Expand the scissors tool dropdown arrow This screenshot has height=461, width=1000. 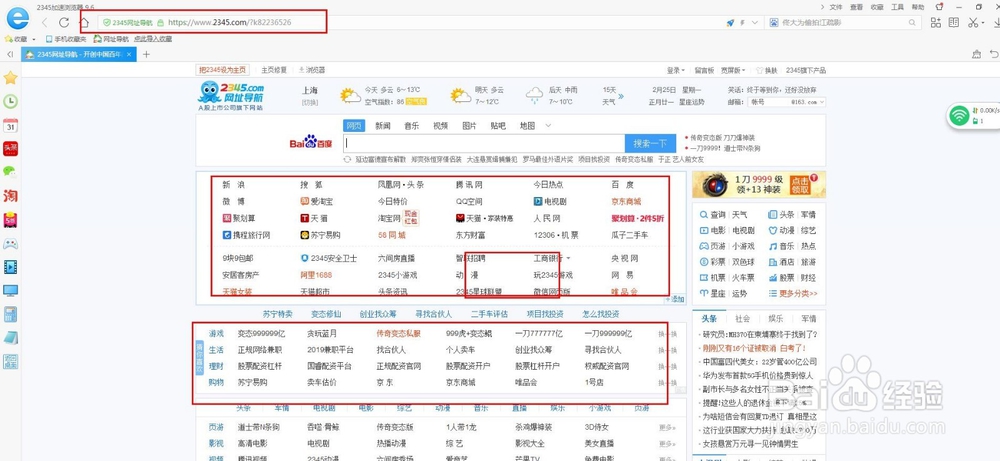tap(982, 22)
